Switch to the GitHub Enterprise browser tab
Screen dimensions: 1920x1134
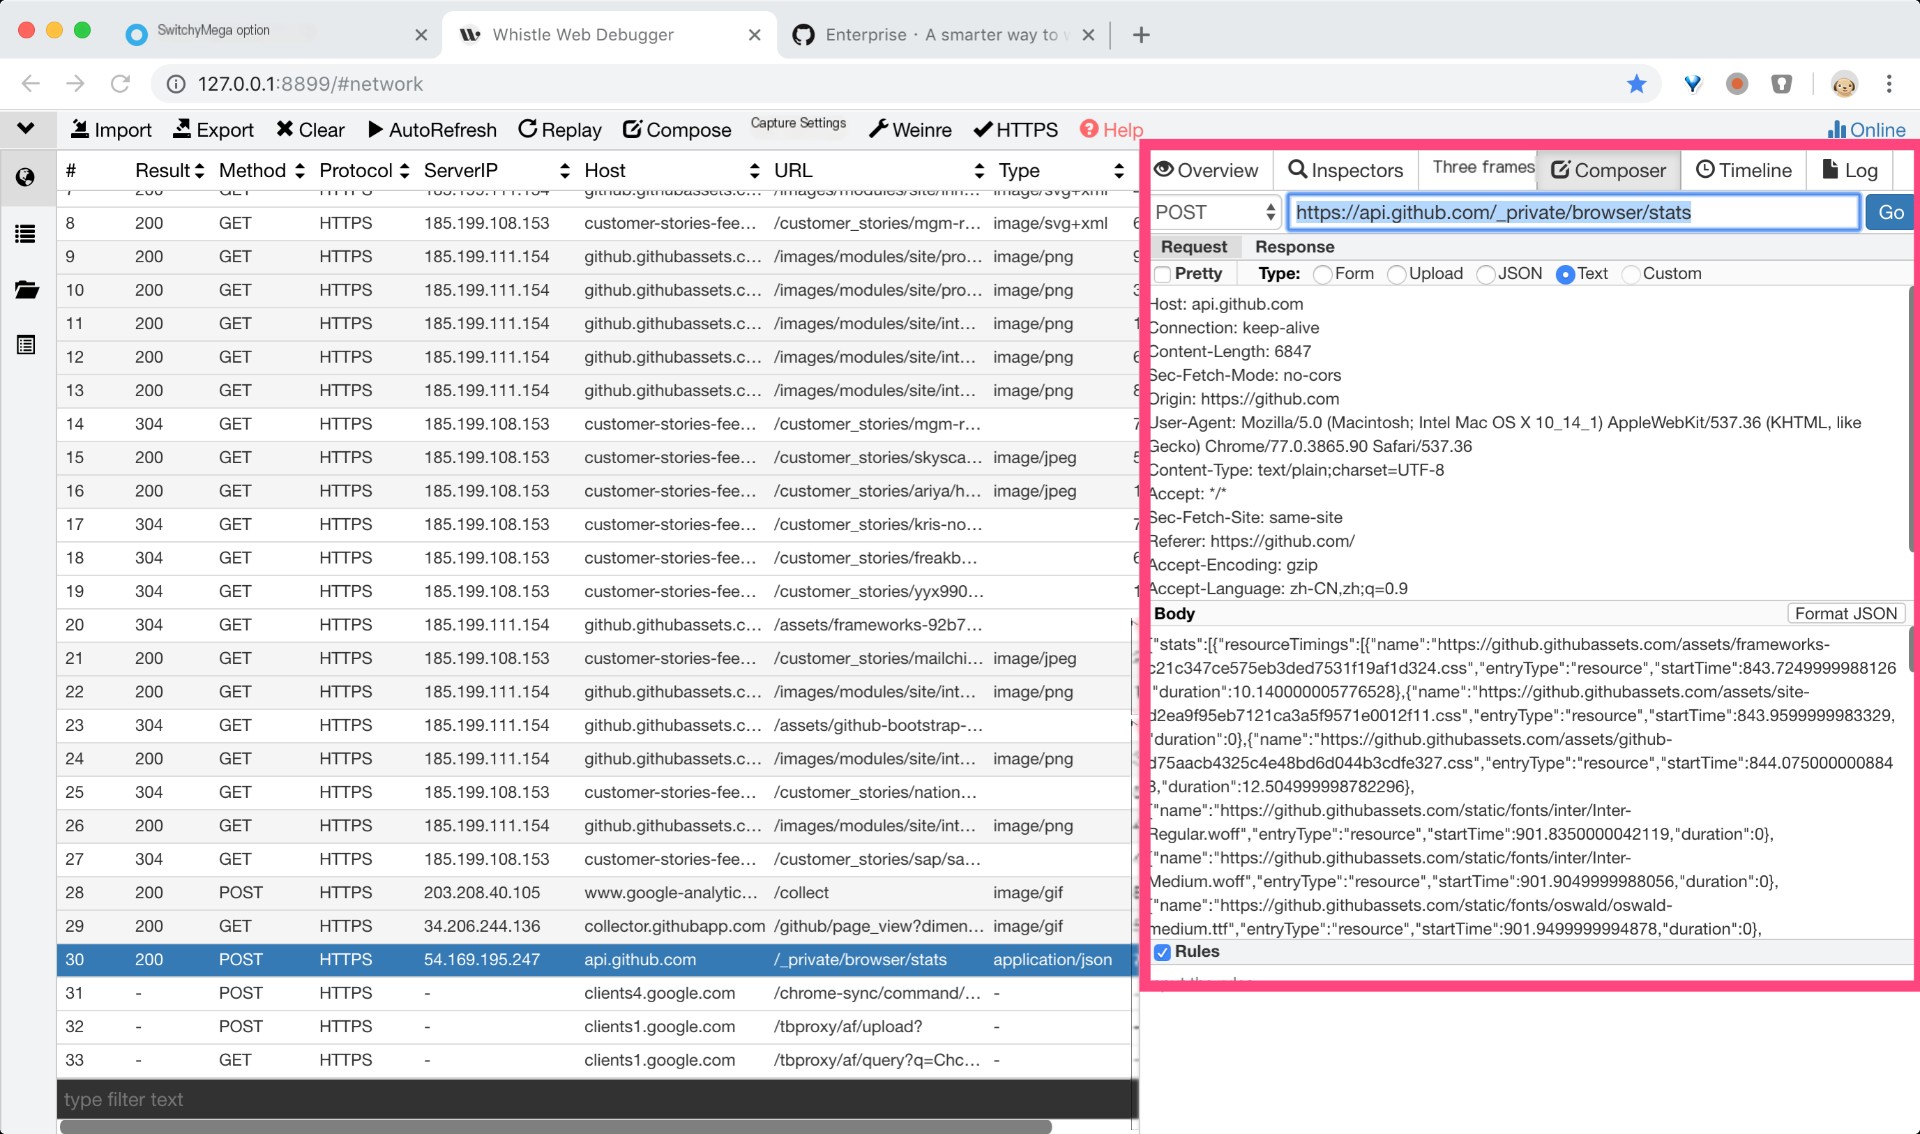(x=945, y=34)
